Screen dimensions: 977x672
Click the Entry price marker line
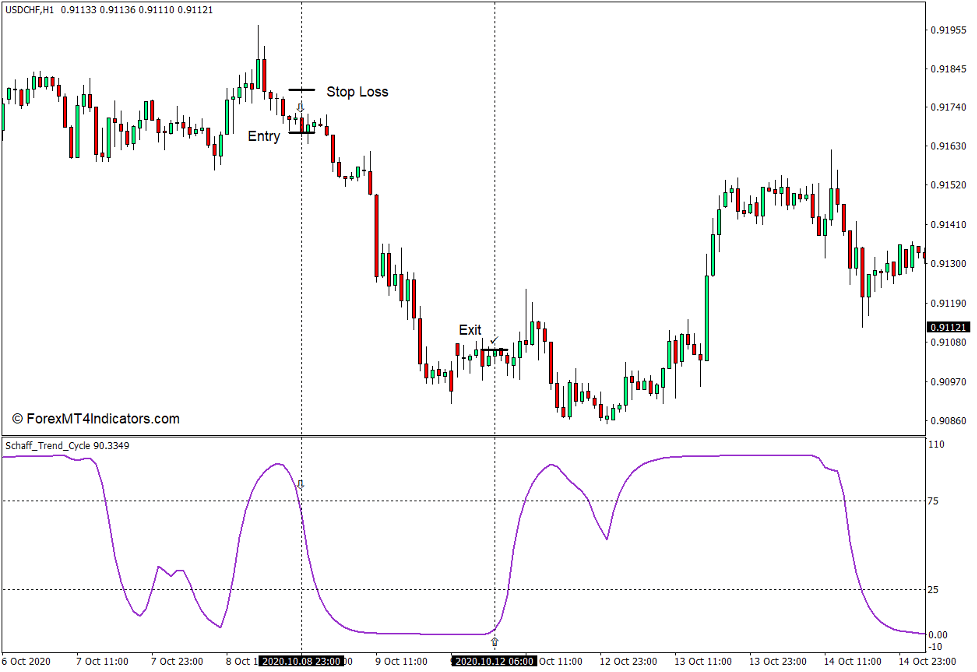click(303, 133)
